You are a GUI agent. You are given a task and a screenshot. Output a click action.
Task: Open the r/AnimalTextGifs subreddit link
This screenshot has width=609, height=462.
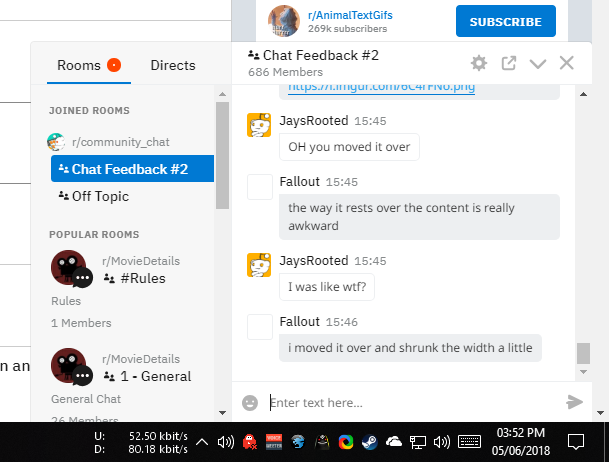[x=350, y=15]
